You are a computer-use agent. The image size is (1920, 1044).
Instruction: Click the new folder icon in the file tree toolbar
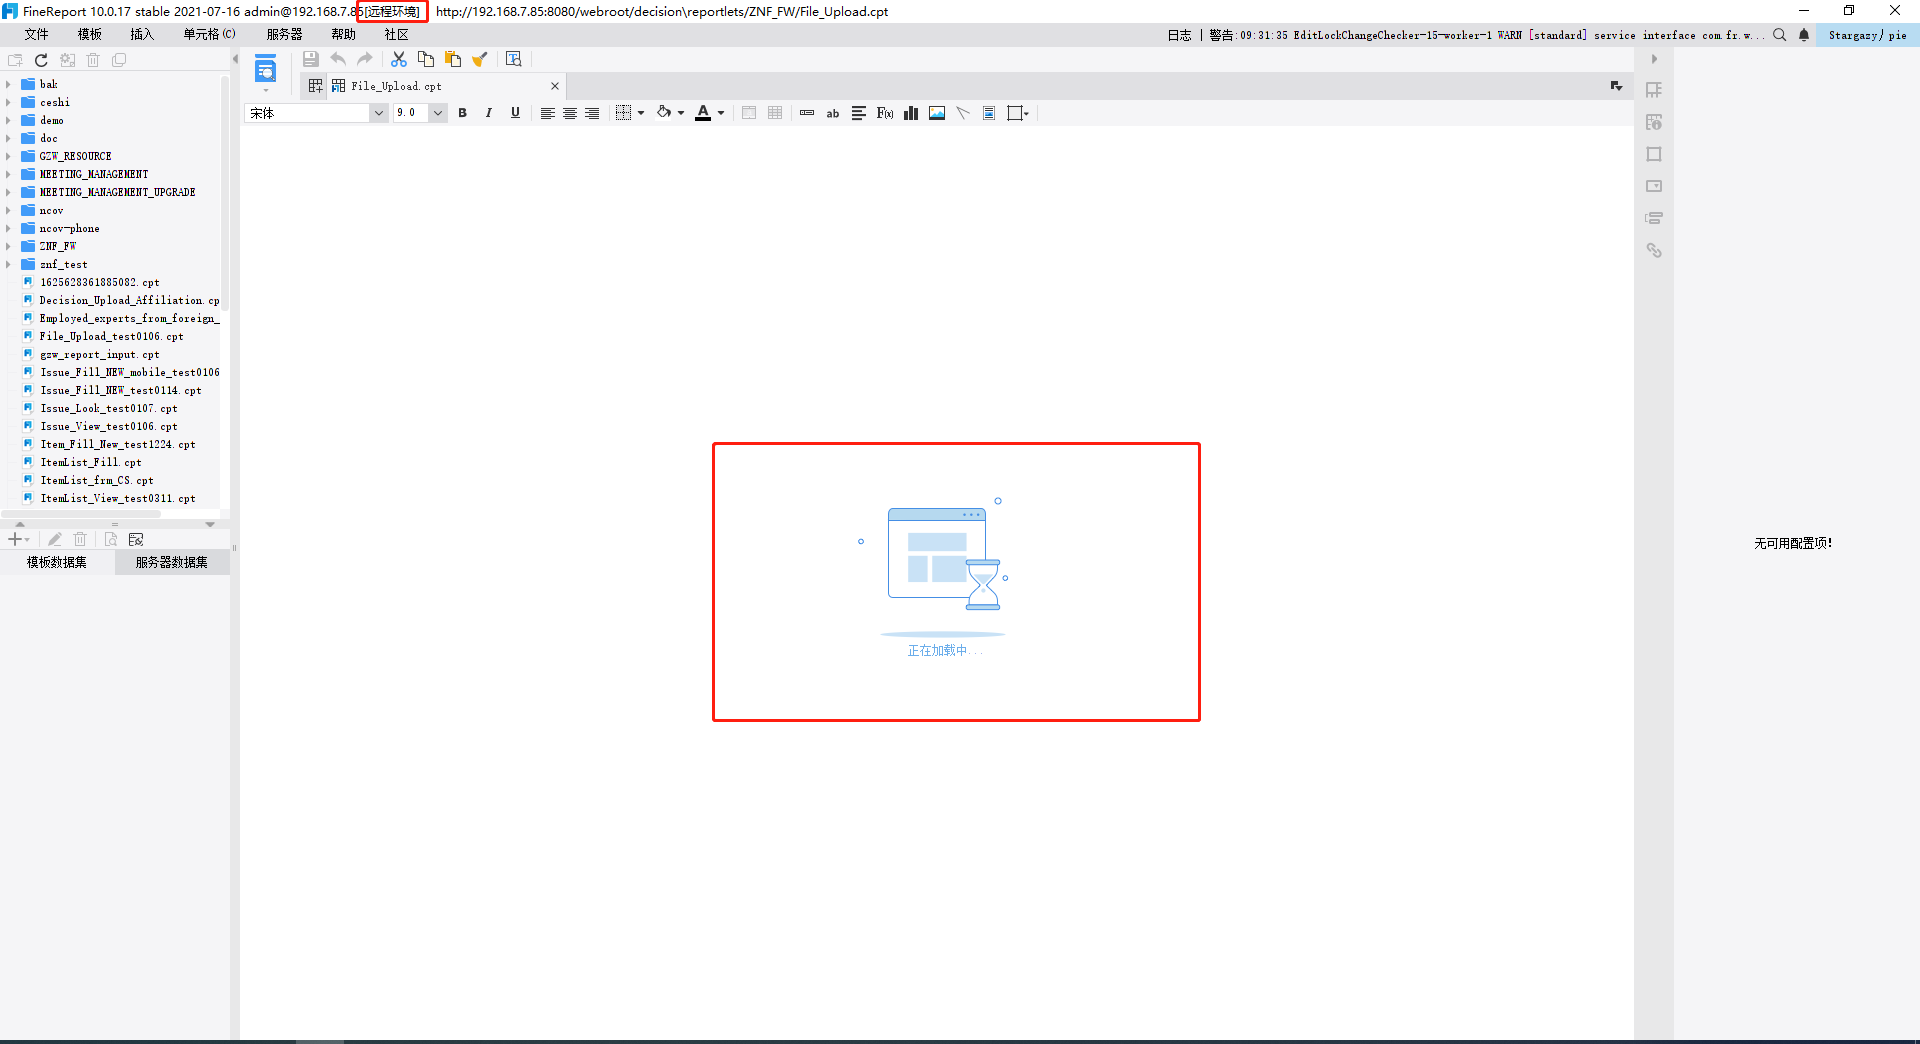tap(15, 60)
